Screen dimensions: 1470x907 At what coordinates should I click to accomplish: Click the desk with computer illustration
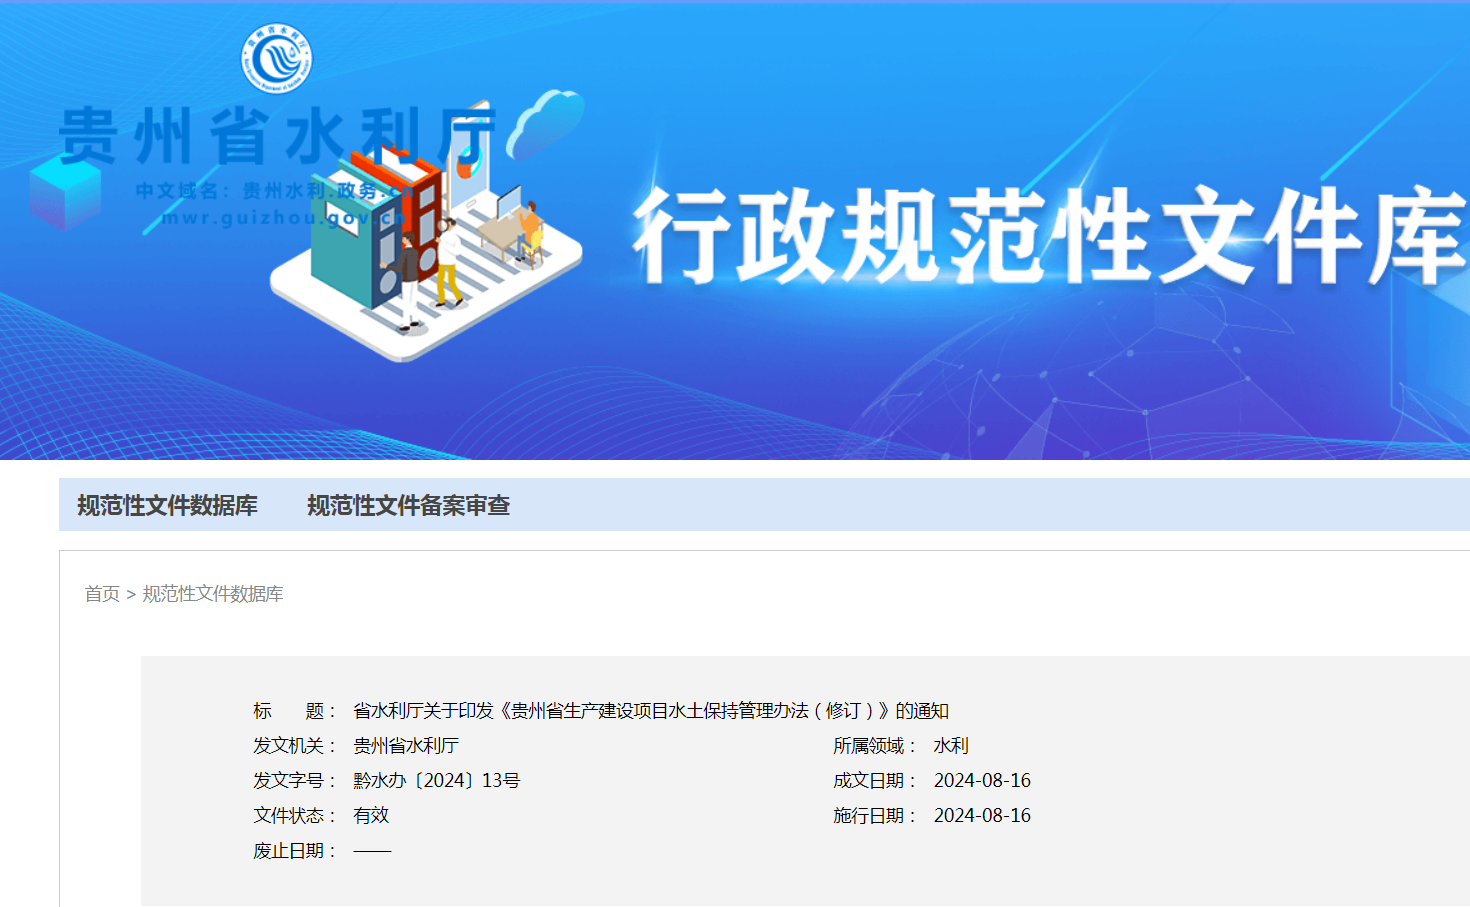pos(510,230)
